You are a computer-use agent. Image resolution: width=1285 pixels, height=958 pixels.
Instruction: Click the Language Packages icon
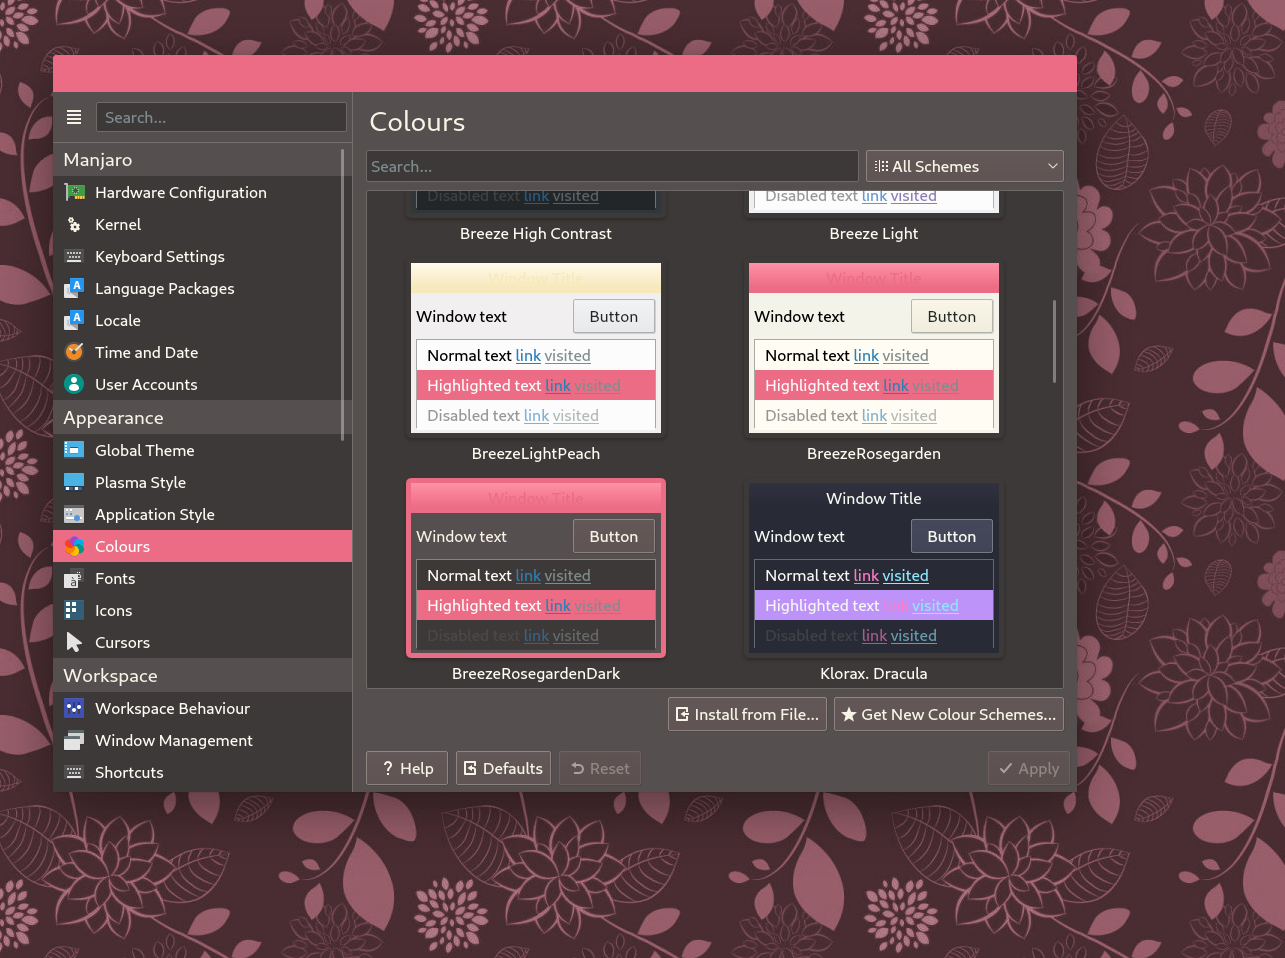click(74, 288)
